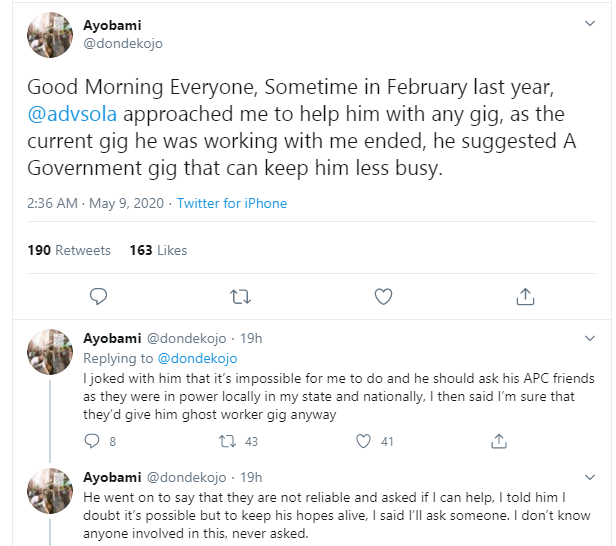Open Twitter for iPhone source link
Image resolution: width=616 pixels, height=546 pixels.
click(x=232, y=203)
